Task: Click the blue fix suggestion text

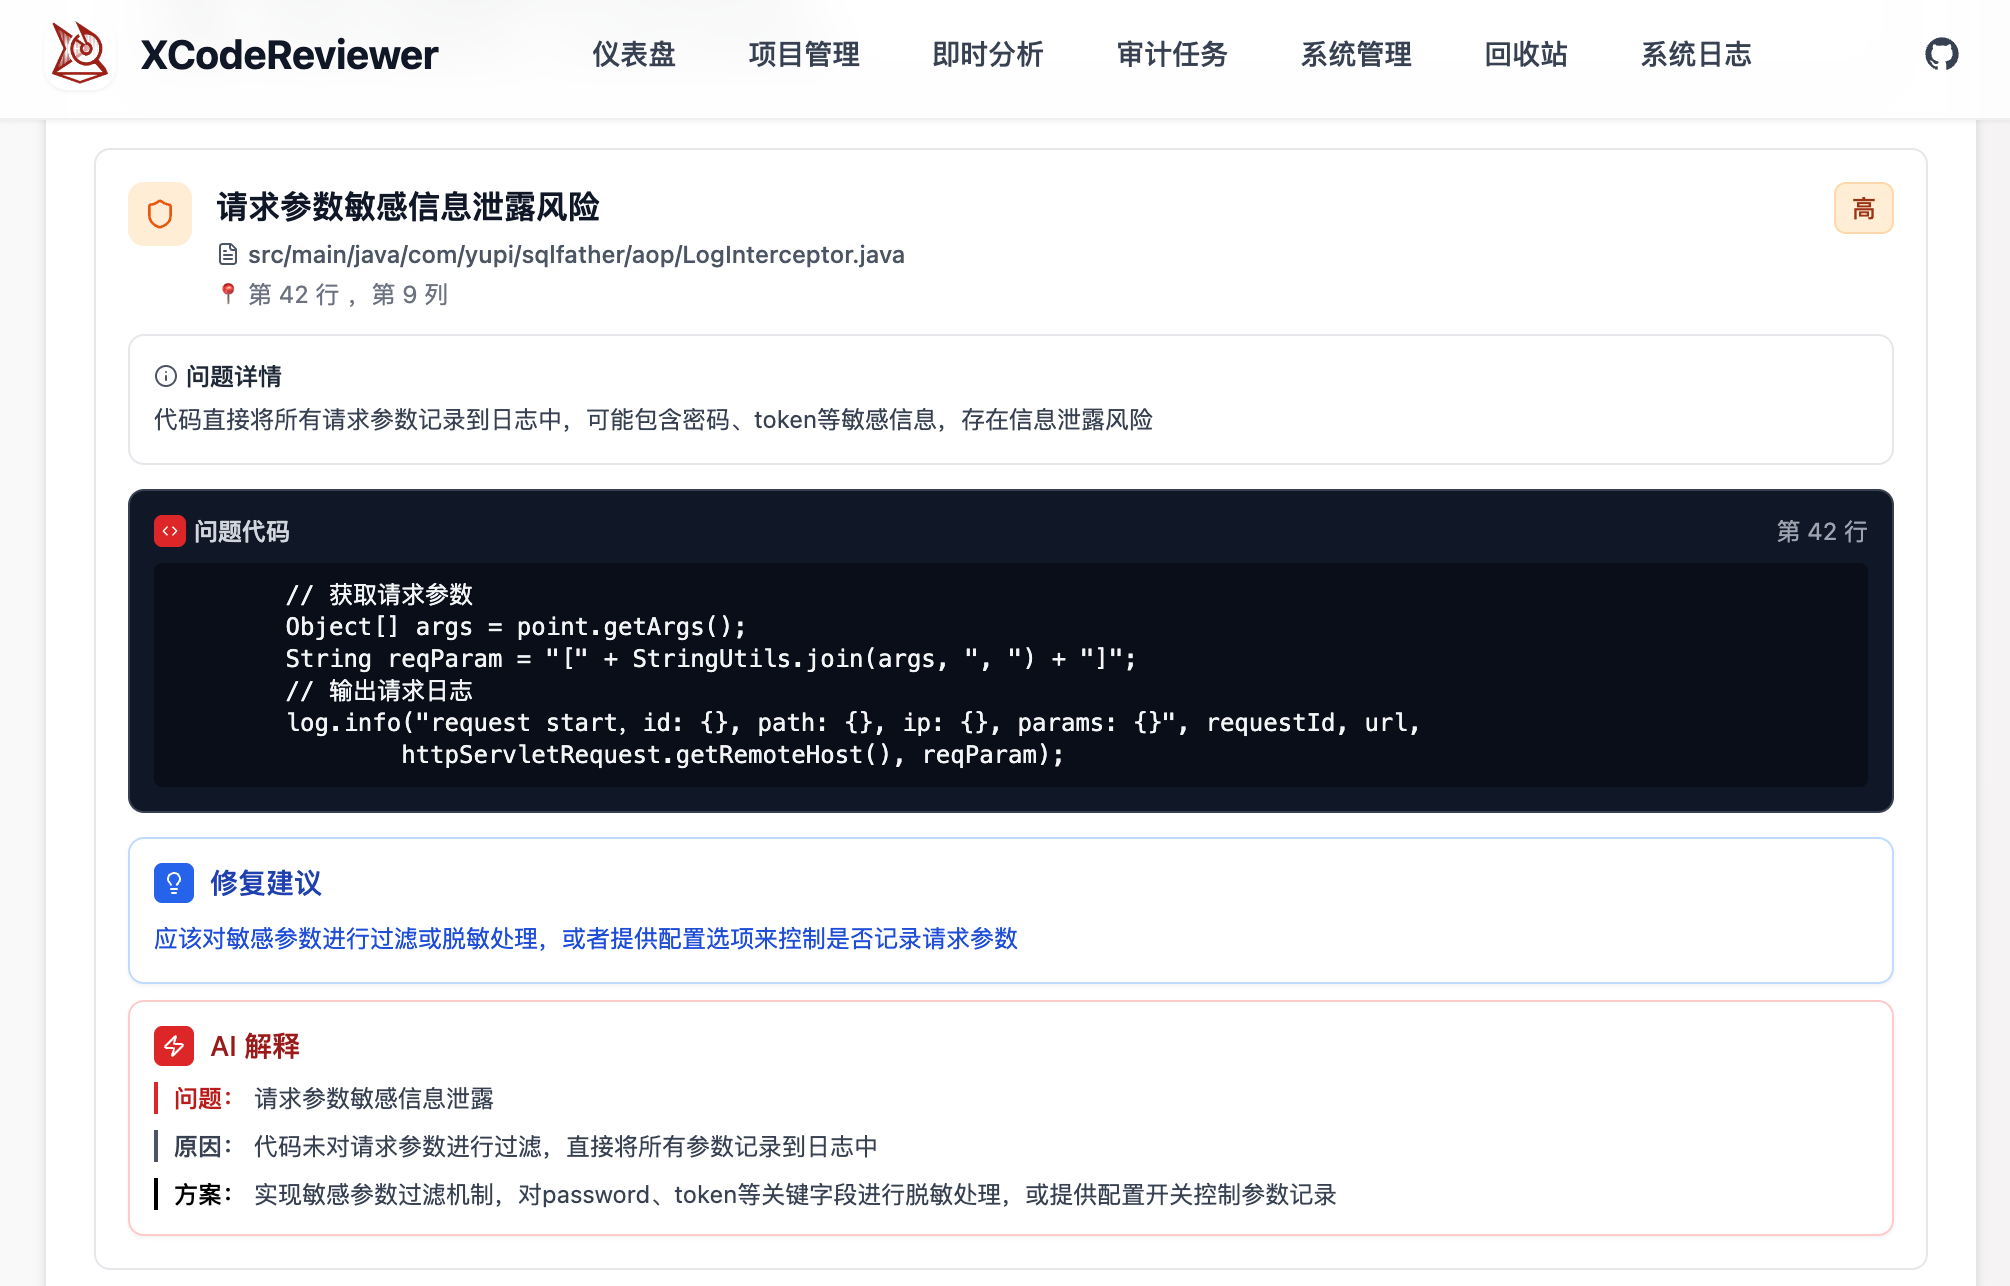Action: 586,939
